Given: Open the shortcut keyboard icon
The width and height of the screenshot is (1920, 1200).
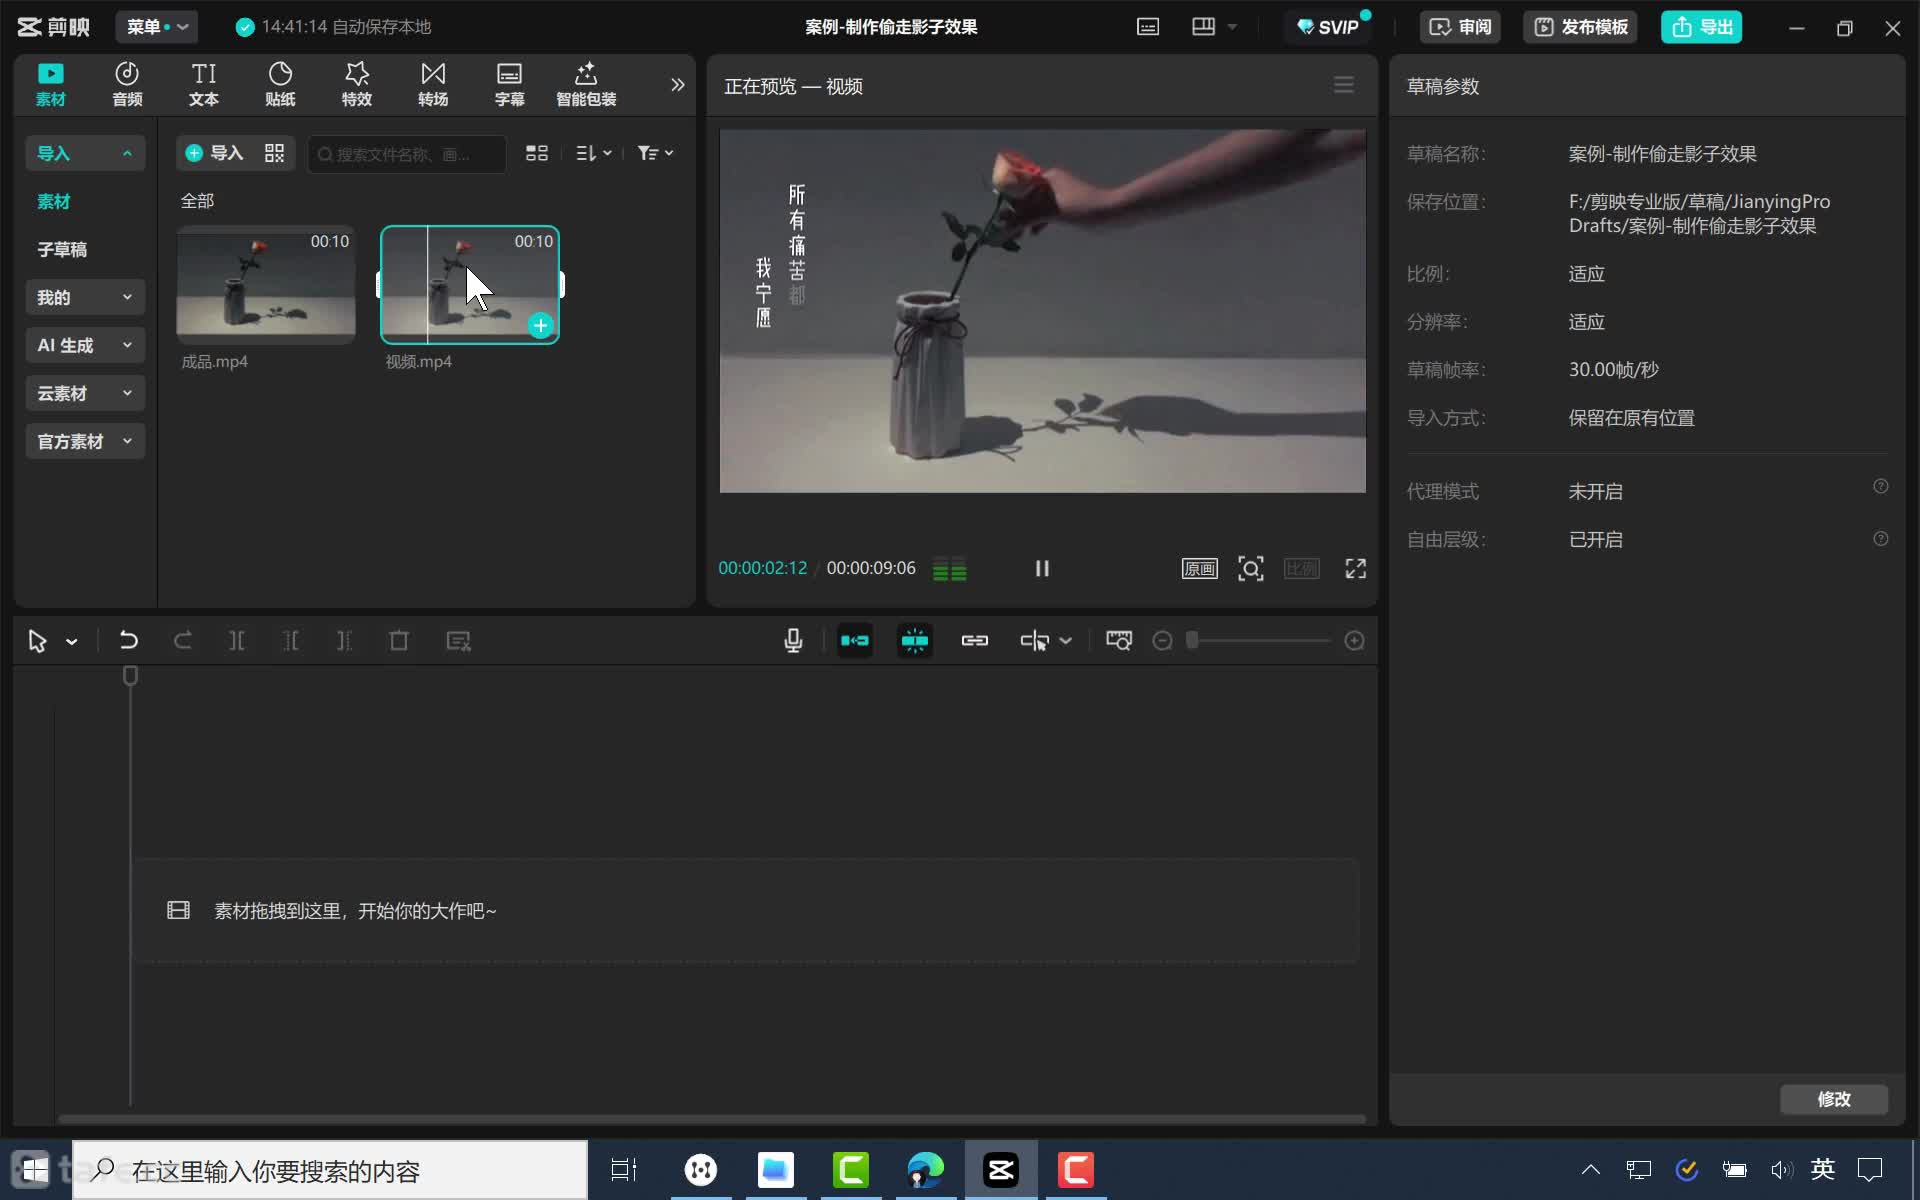Looking at the screenshot, I should [x=1148, y=27].
